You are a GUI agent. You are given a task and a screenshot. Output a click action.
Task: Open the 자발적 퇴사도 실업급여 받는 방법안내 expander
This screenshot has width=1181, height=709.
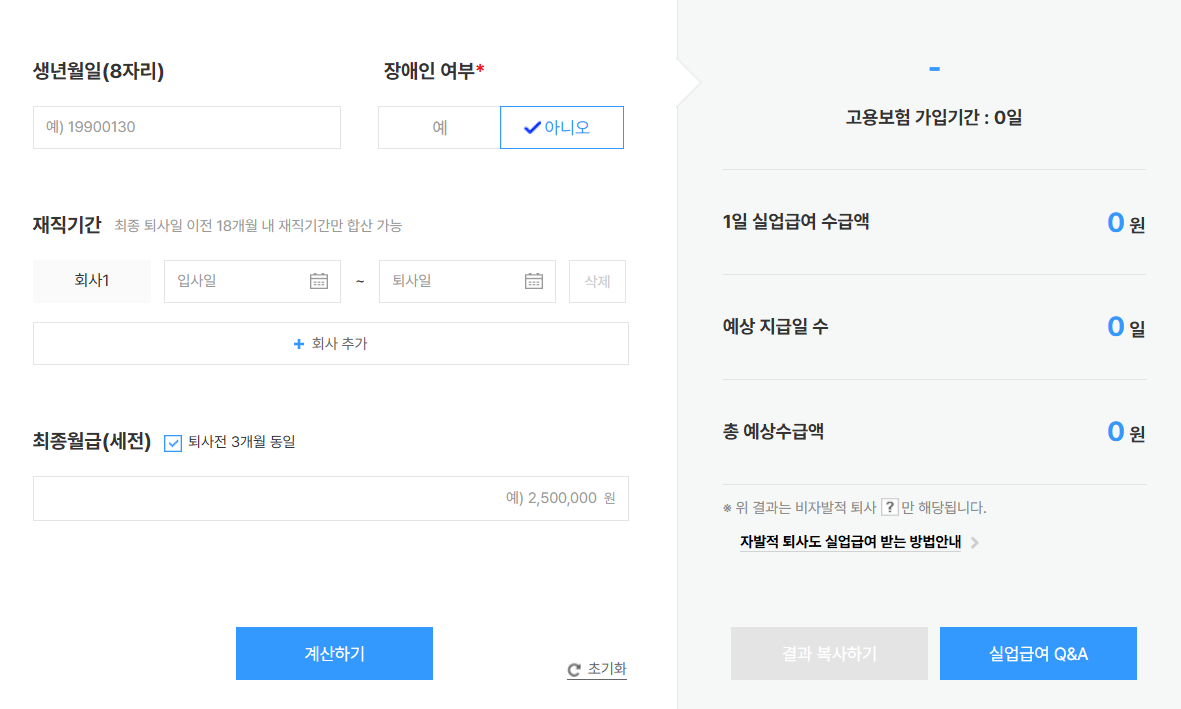(x=851, y=541)
